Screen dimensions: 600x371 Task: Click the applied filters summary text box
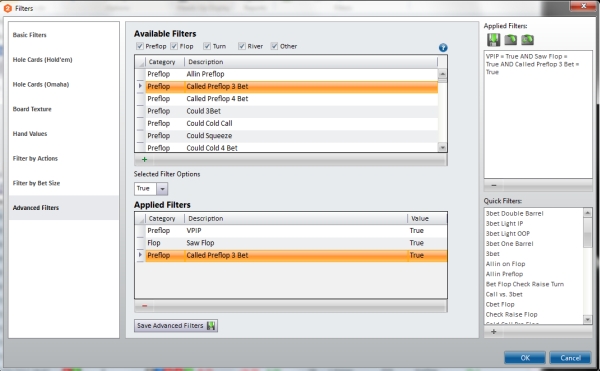[538, 114]
